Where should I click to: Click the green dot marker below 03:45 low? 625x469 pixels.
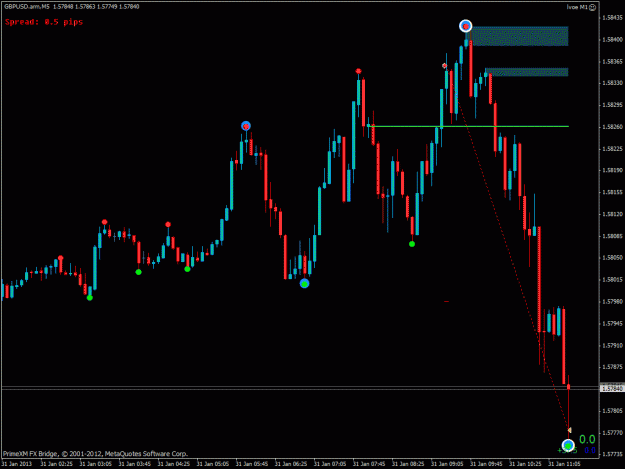[x=138, y=272]
